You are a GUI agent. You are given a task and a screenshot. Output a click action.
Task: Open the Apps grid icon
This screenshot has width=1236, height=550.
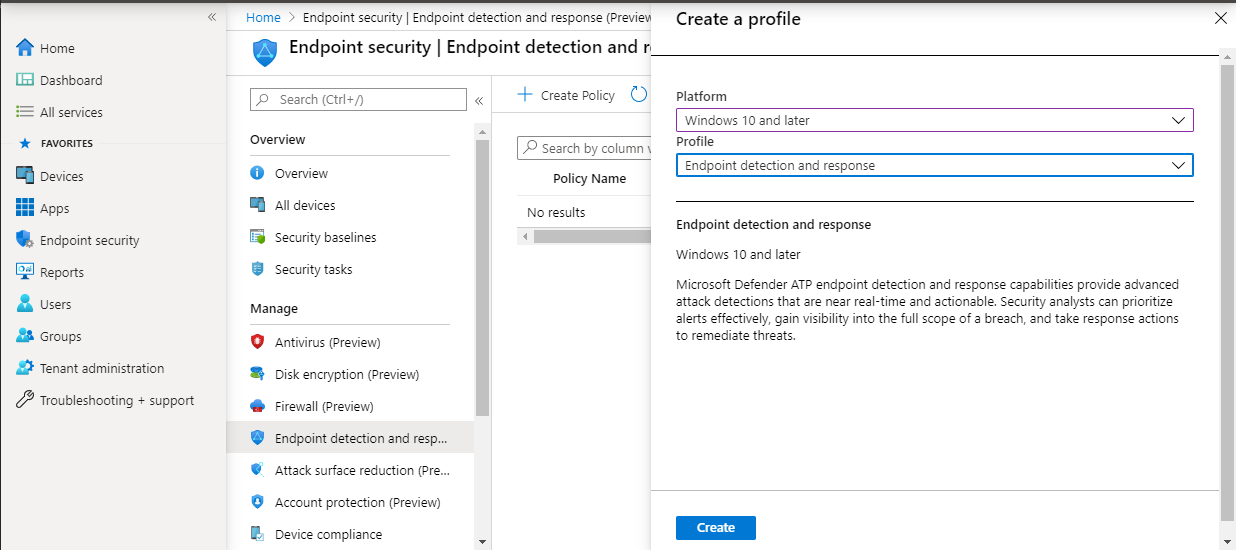point(25,208)
